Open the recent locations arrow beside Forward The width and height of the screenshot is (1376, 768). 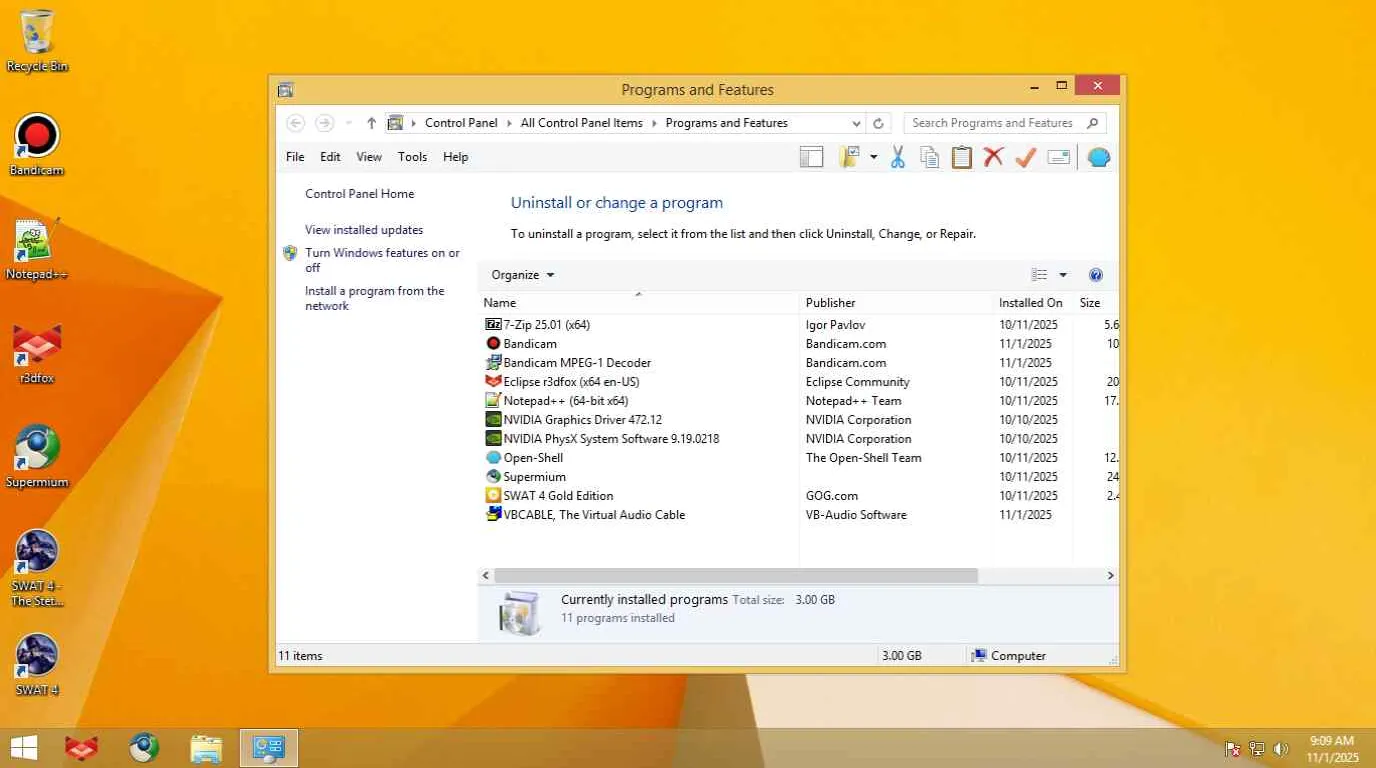tap(348, 123)
